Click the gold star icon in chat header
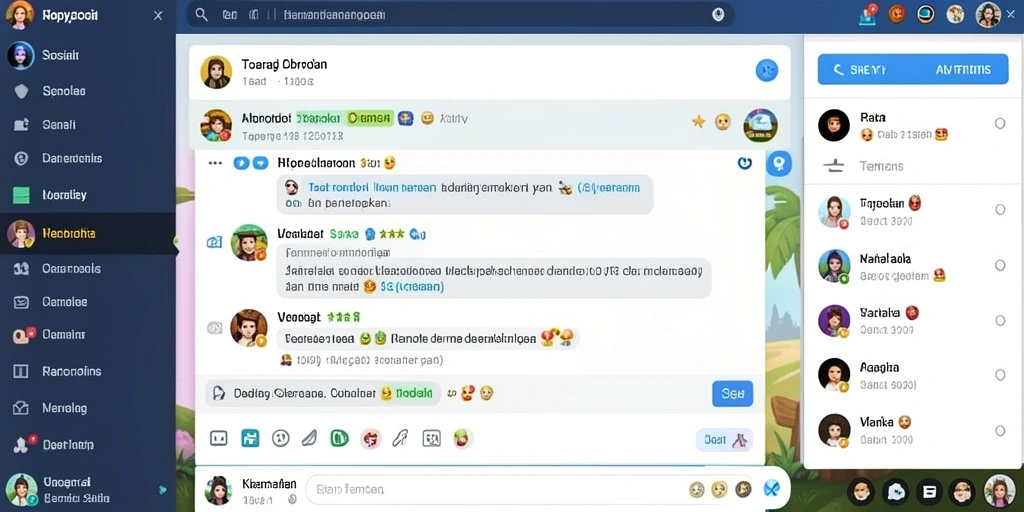Viewport: 1024px width, 512px height. 698,121
